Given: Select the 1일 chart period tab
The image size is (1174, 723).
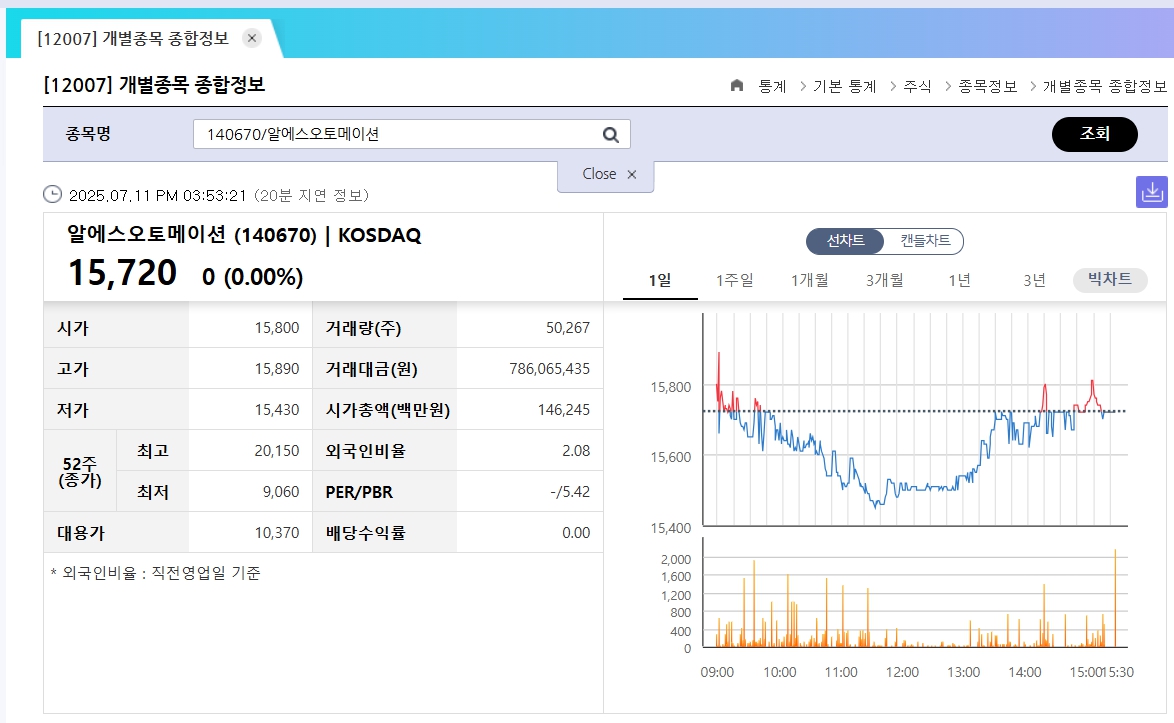Looking at the screenshot, I should point(660,280).
